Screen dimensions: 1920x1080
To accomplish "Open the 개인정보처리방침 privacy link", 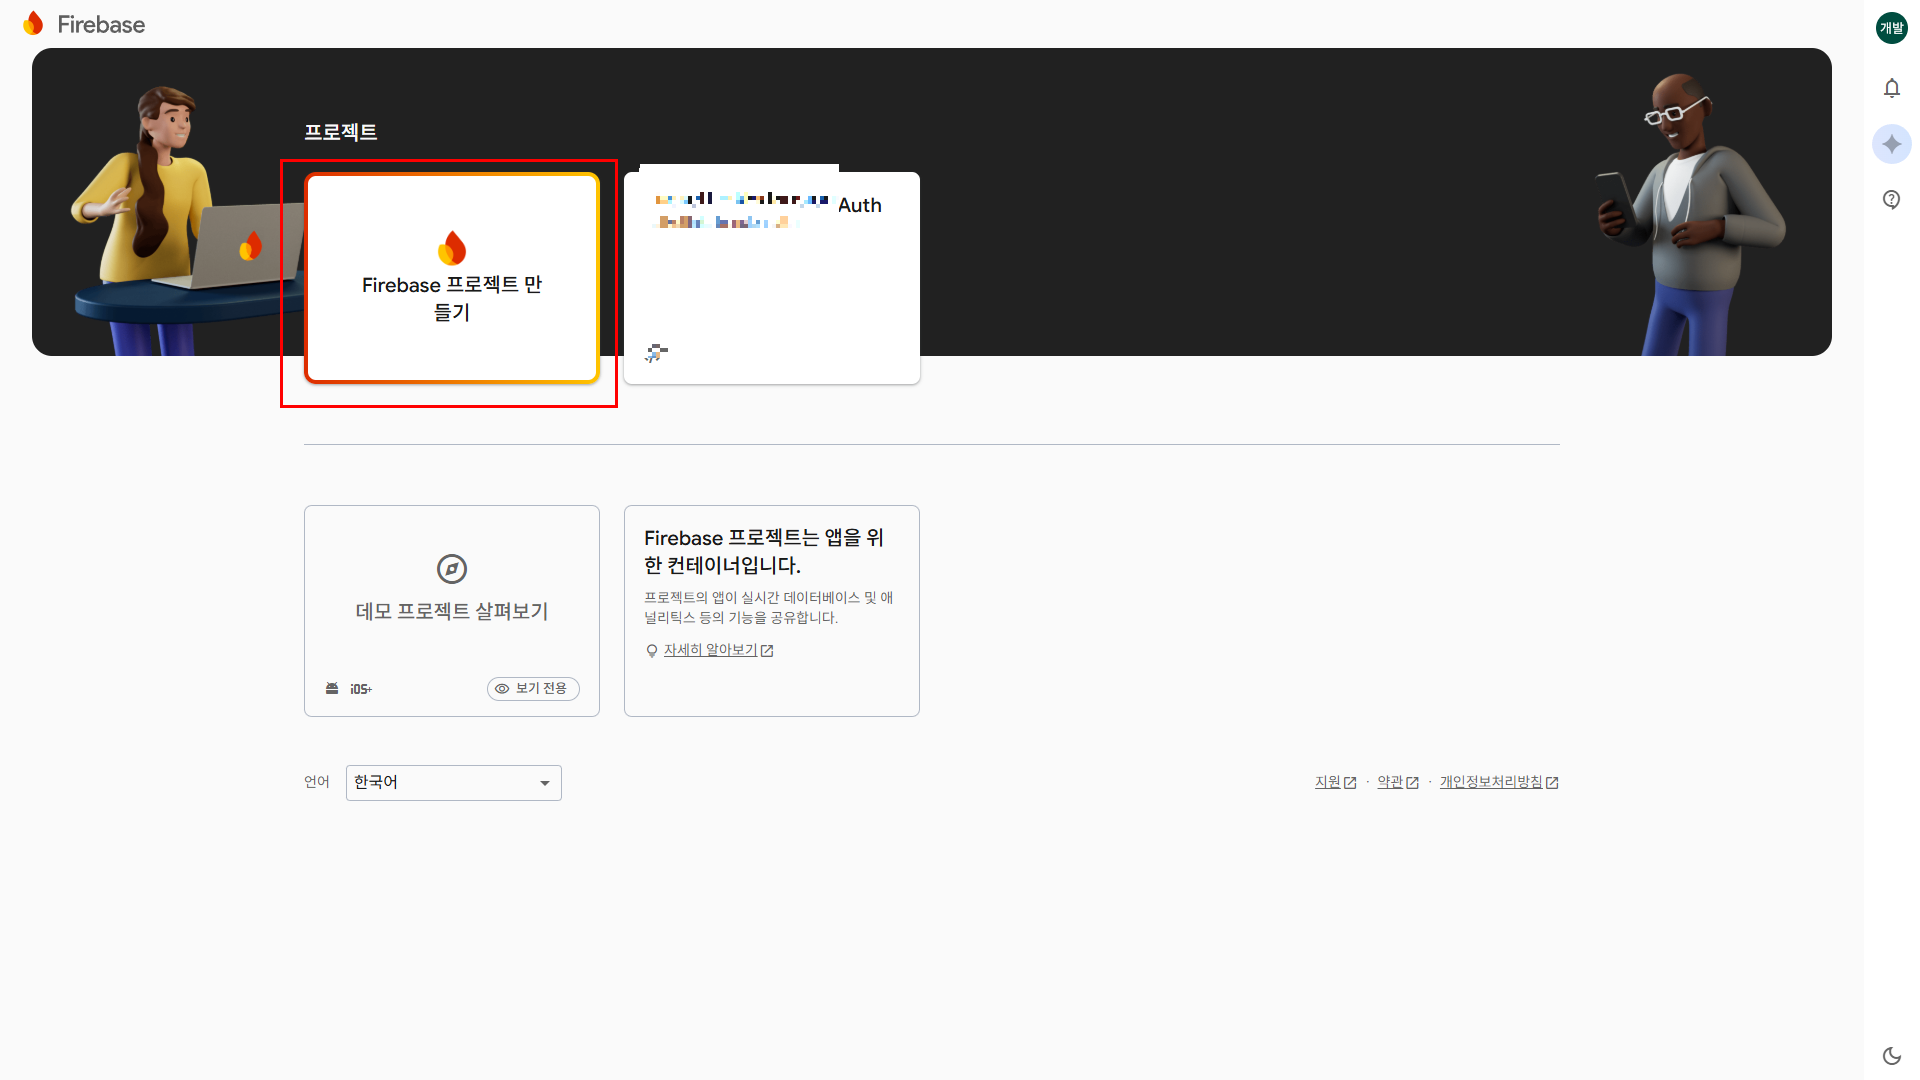I will click(1490, 782).
